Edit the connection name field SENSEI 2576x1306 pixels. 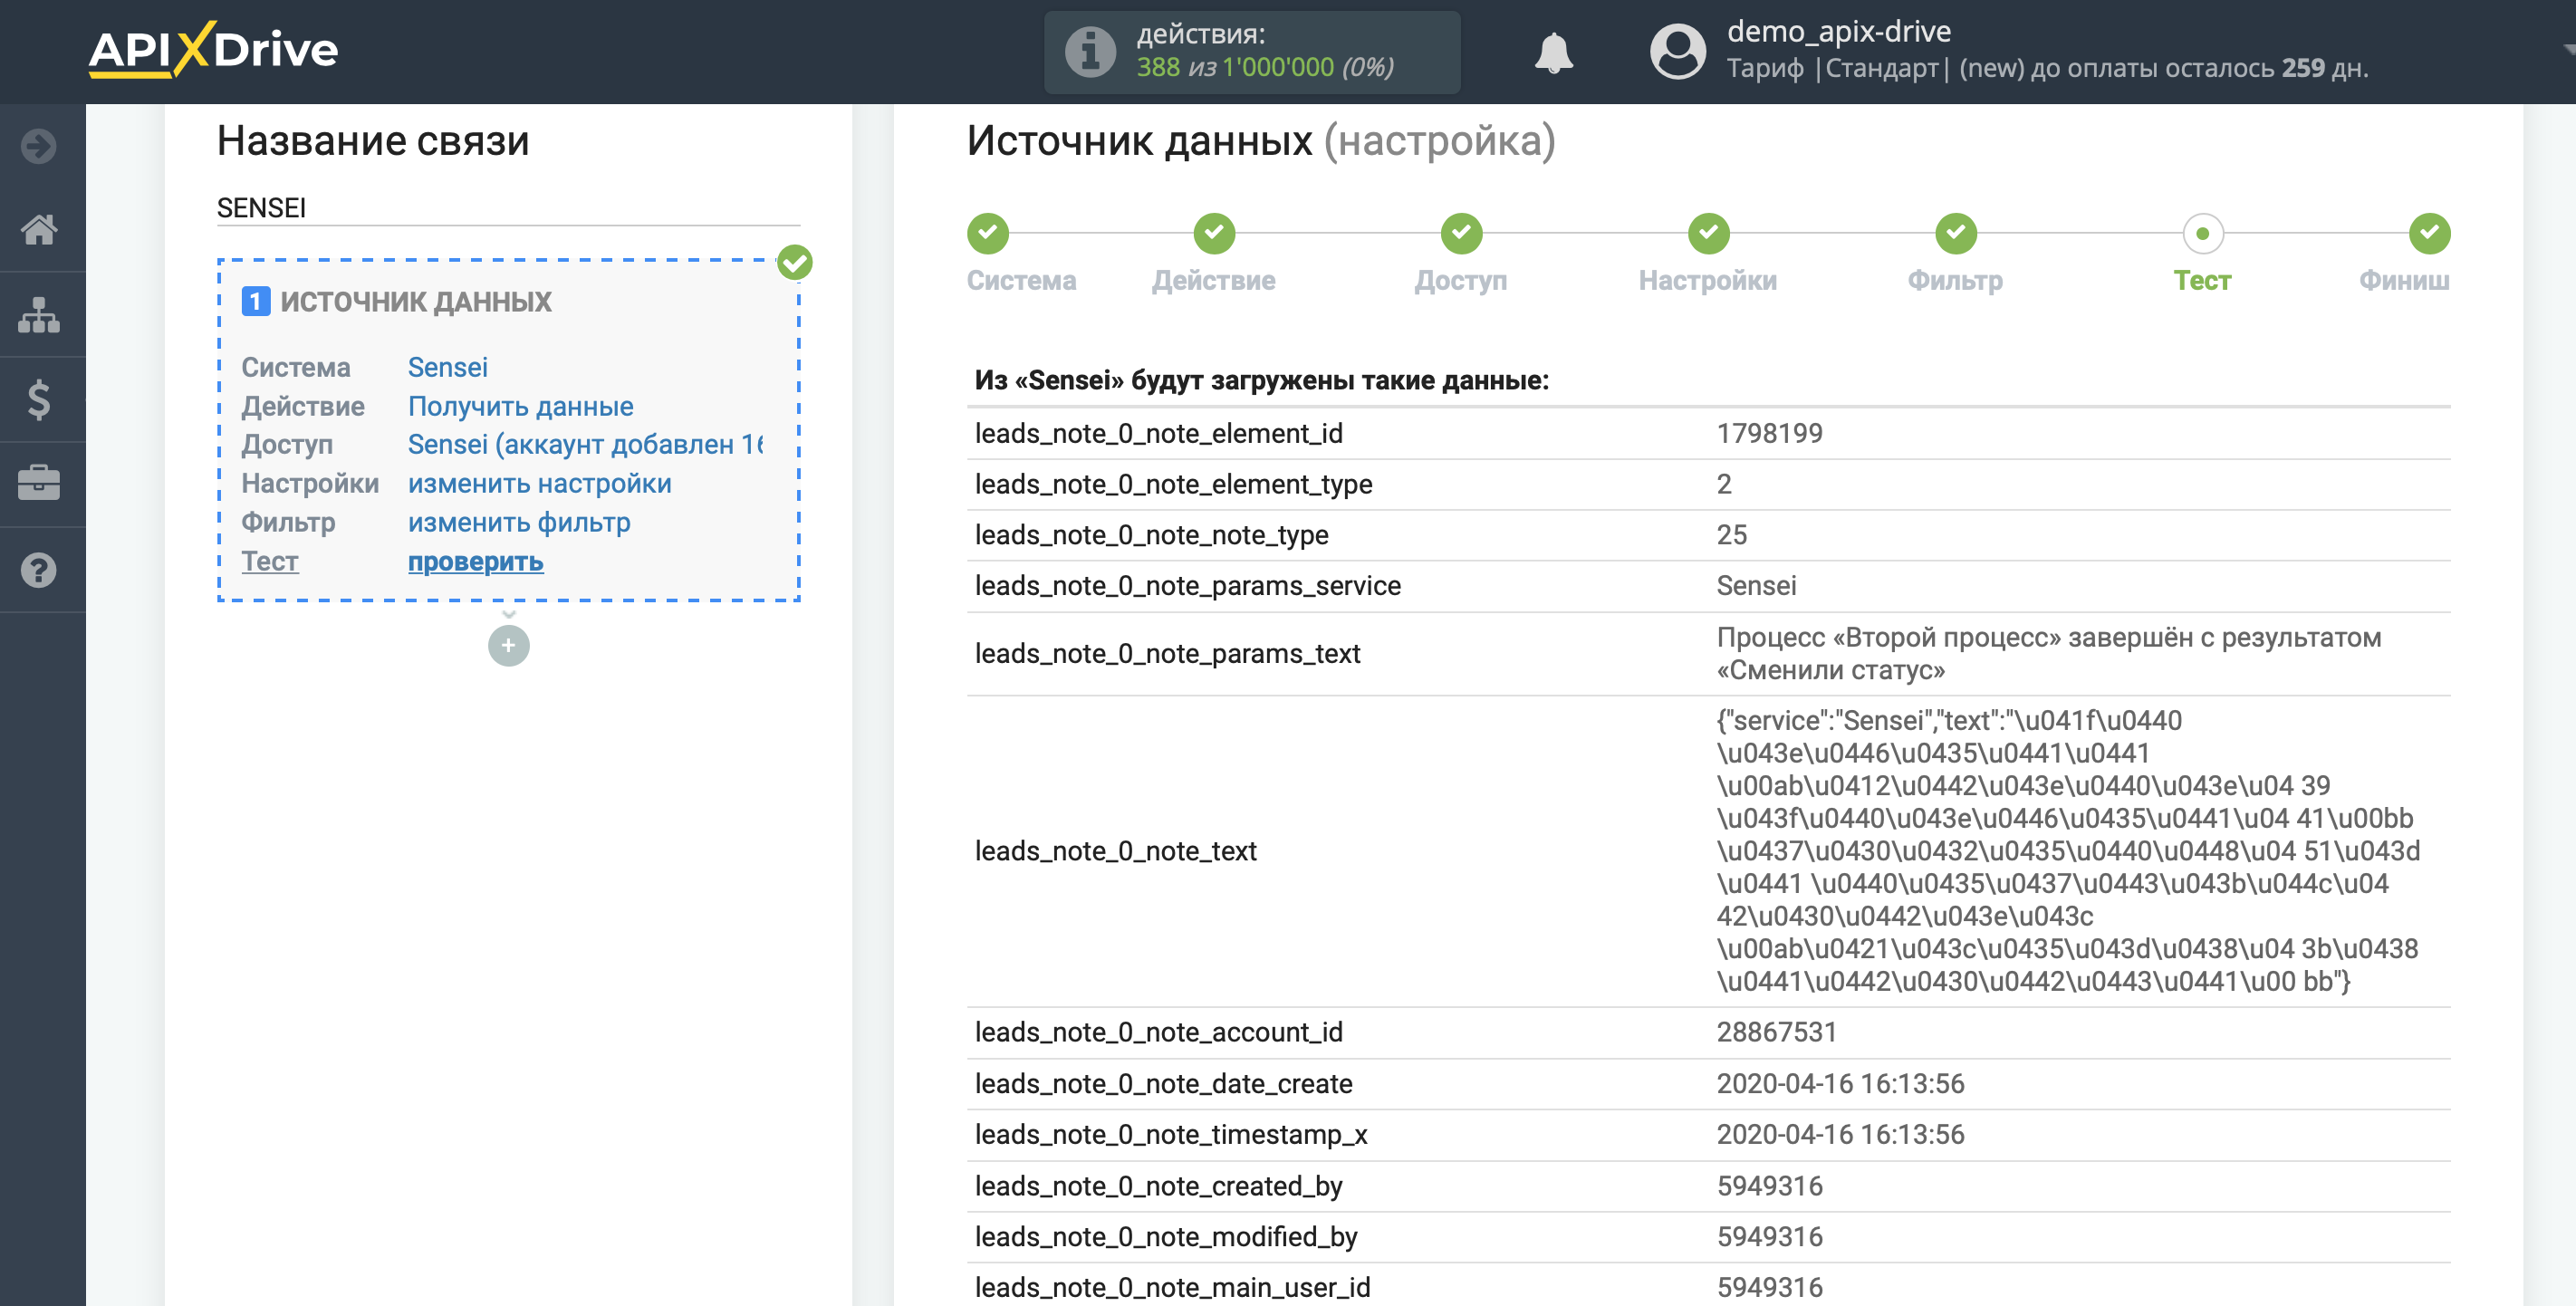point(508,208)
